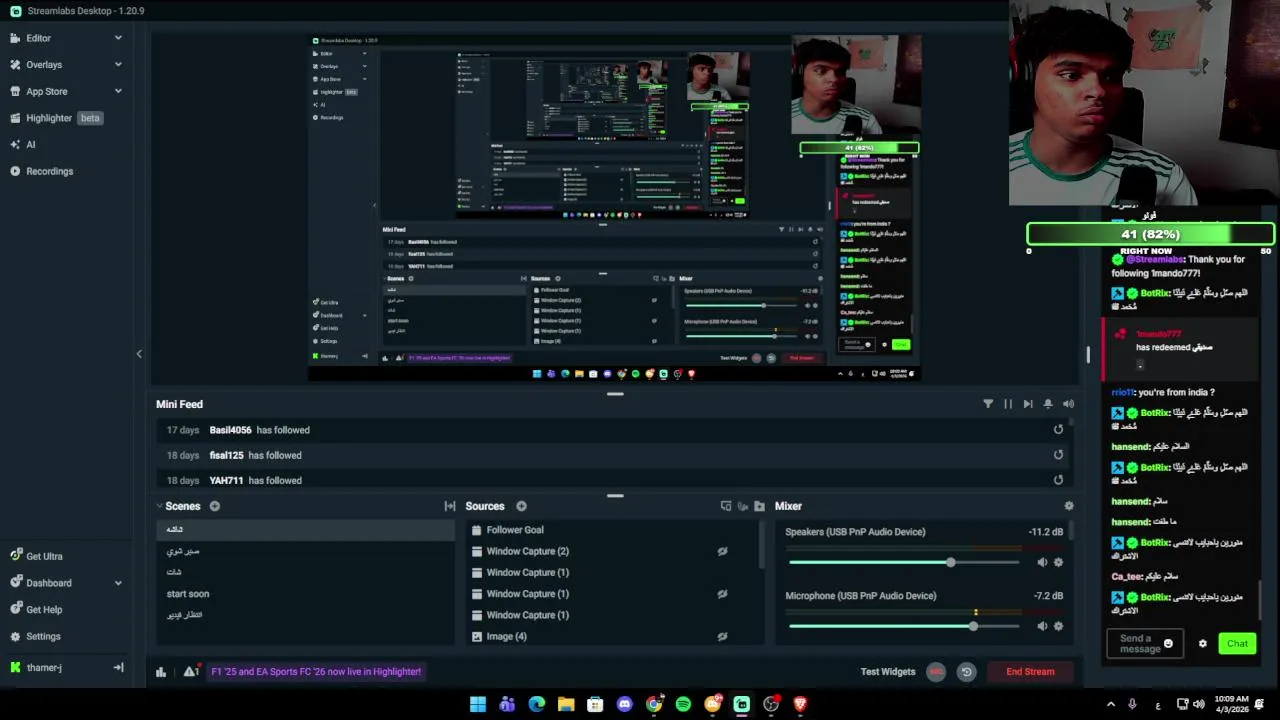Show the hidden Image (4) source

(x=722, y=636)
